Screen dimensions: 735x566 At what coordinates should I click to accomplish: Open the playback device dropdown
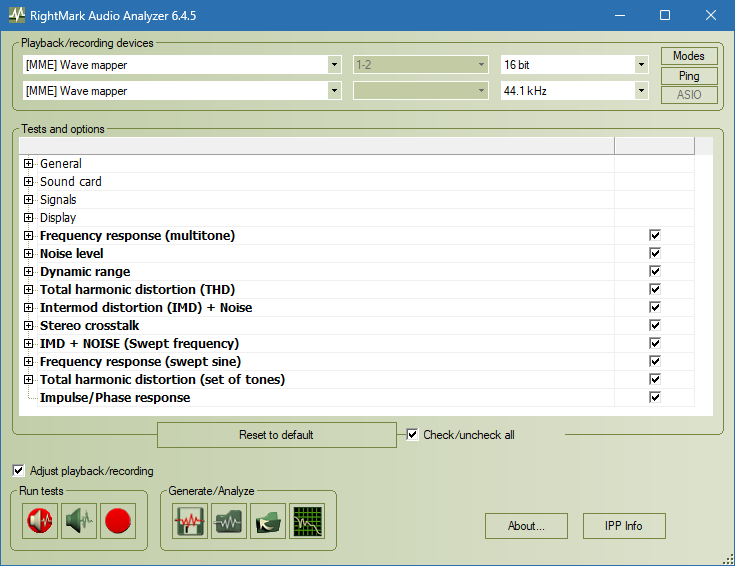click(x=334, y=65)
